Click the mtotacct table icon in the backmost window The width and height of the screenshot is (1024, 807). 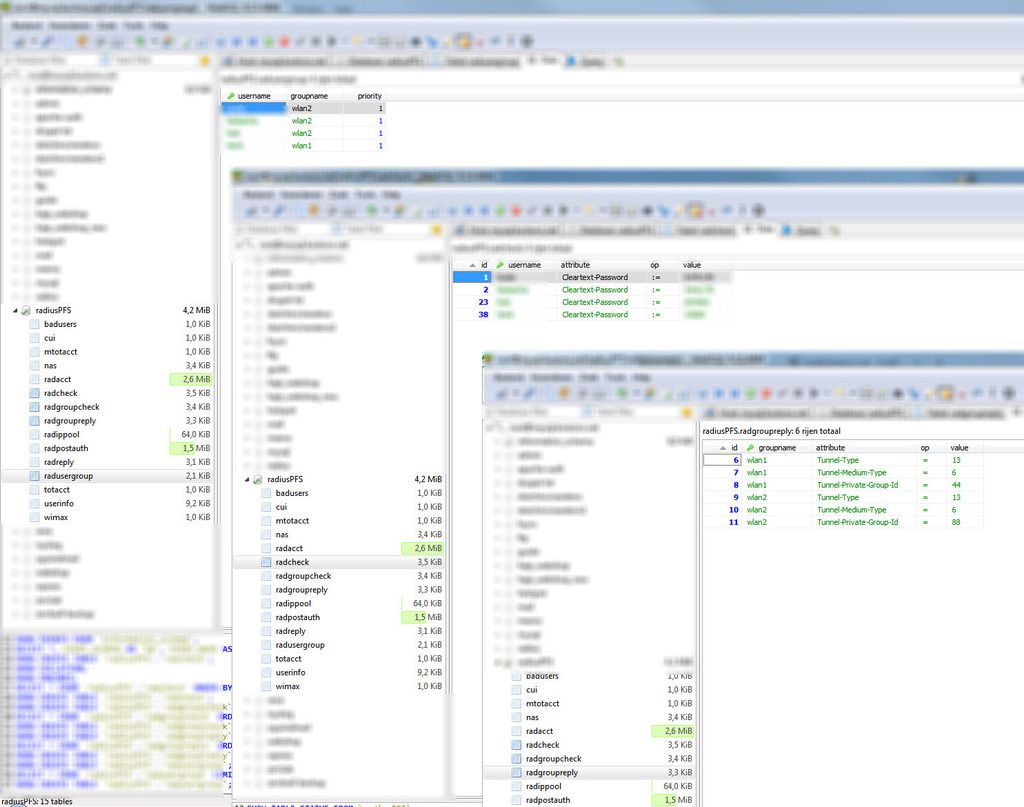[x=35, y=351]
